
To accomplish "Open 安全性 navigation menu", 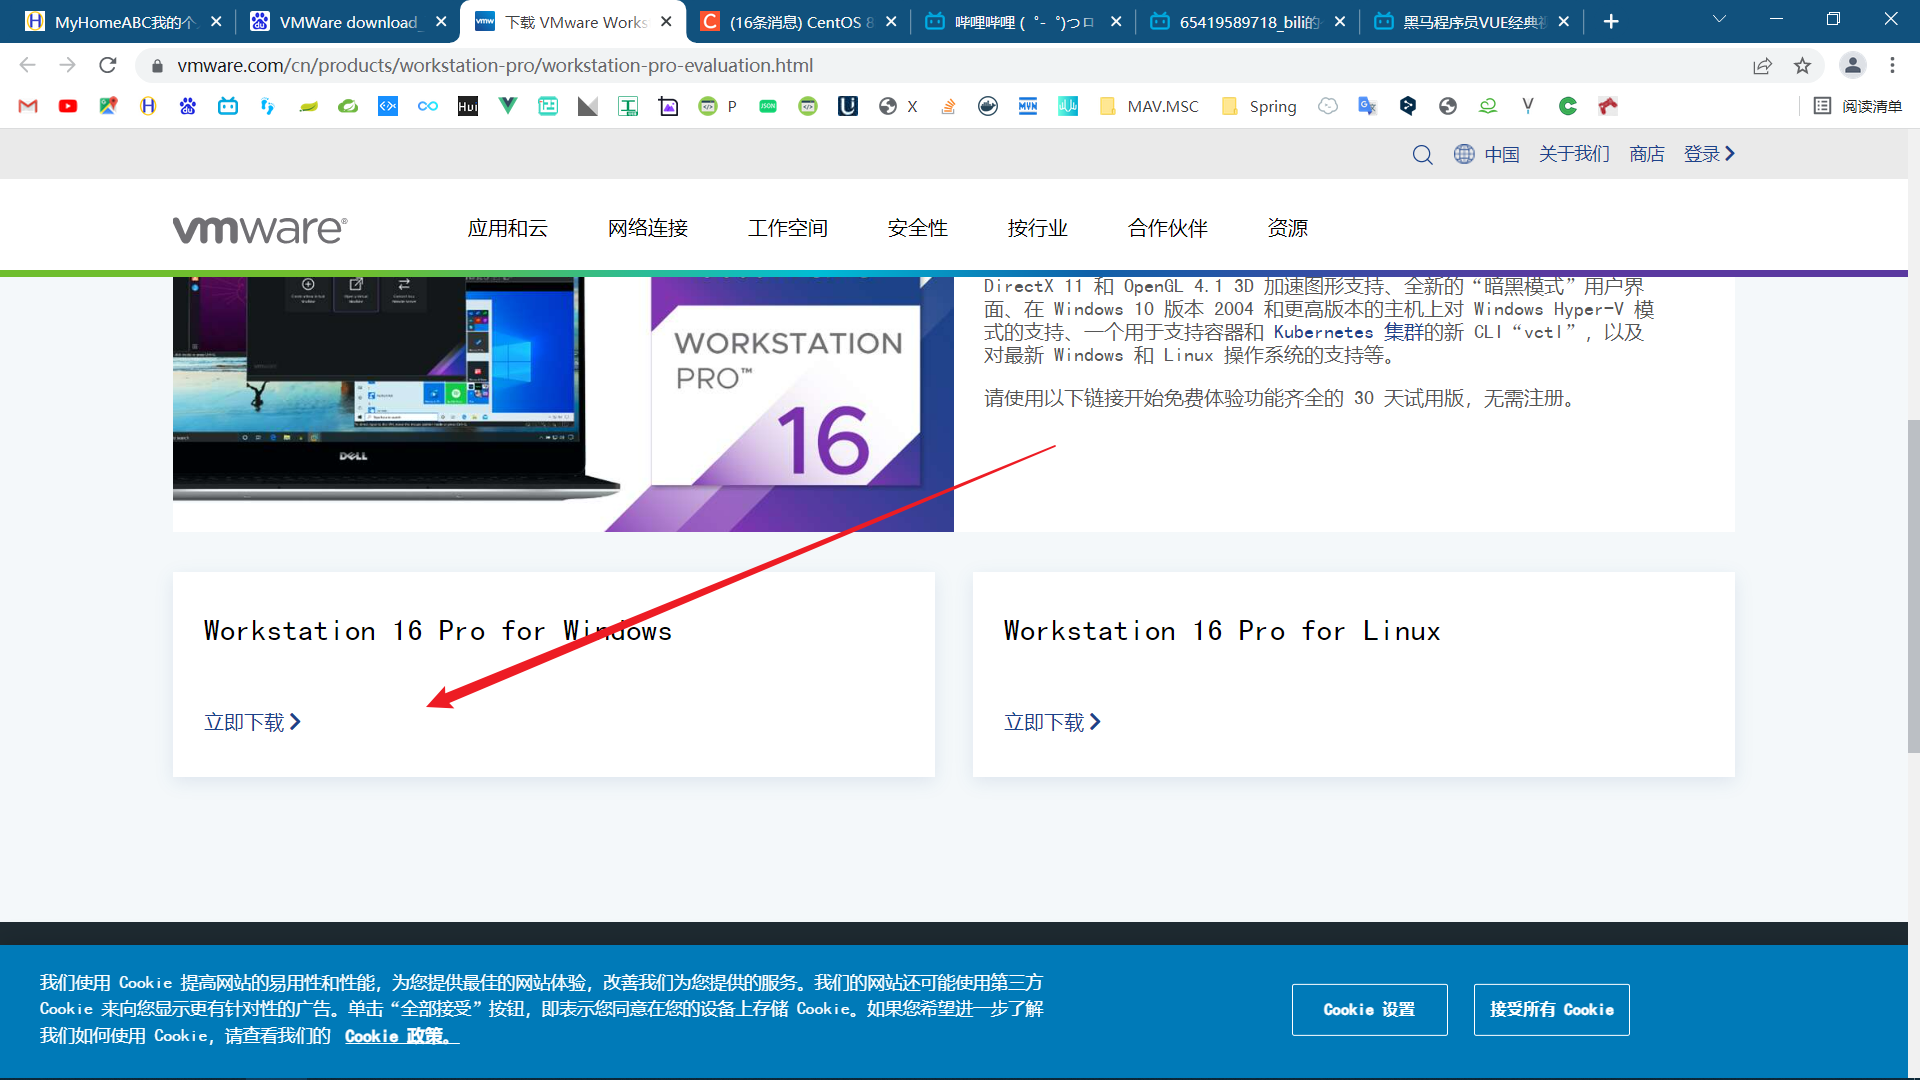I will 918,228.
